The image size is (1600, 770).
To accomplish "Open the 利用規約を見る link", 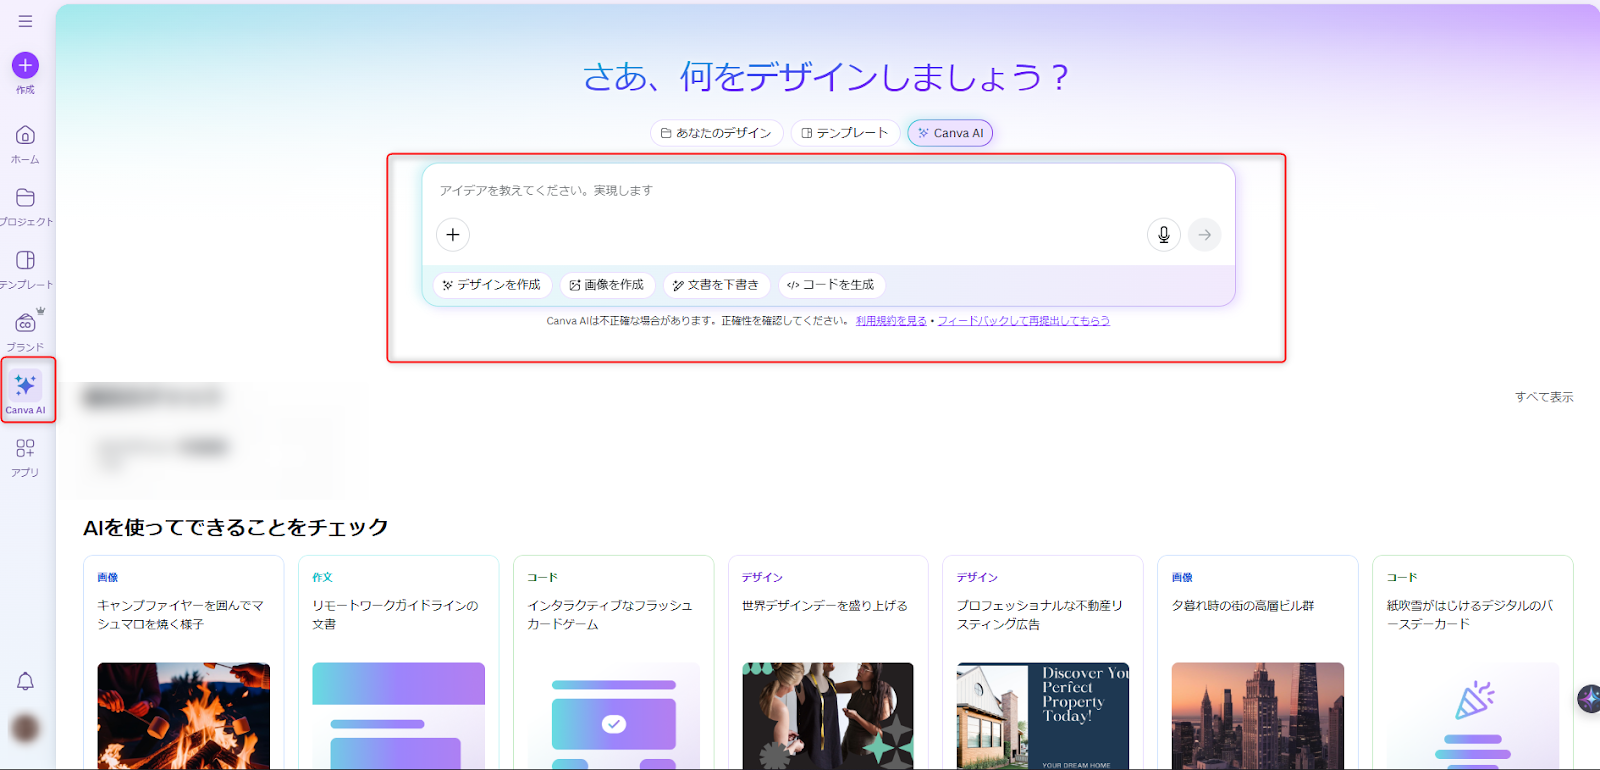I will tap(891, 321).
